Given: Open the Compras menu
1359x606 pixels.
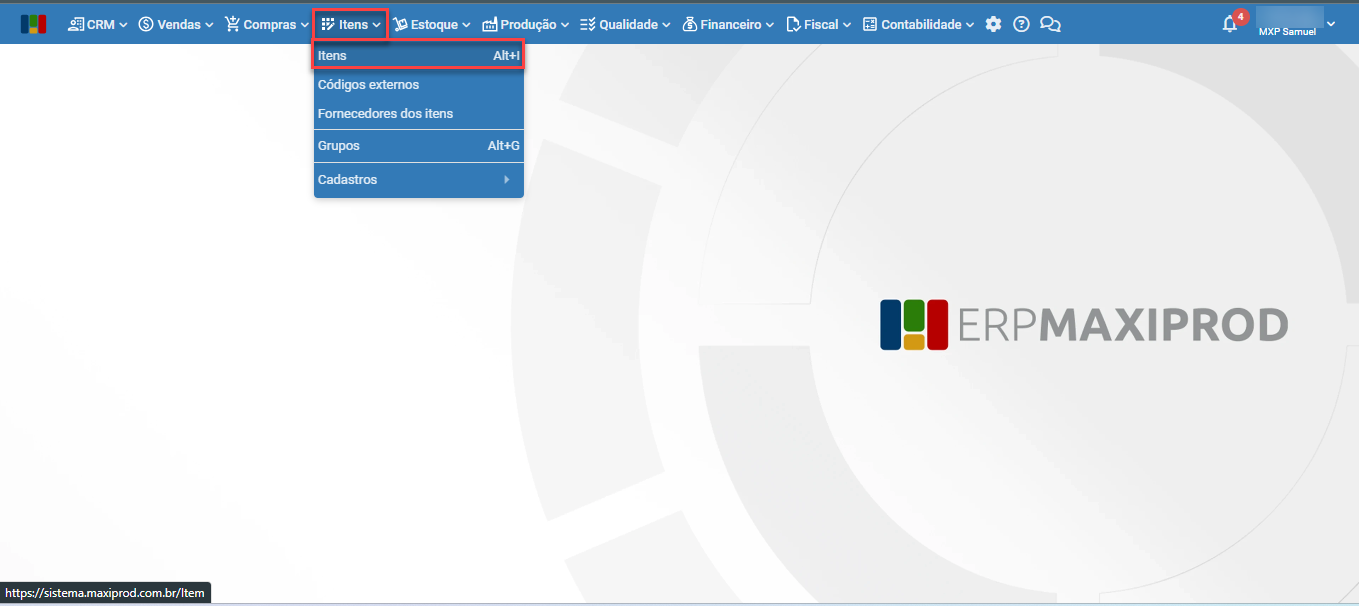Looking at the screenshot, I should pos(267,24).
